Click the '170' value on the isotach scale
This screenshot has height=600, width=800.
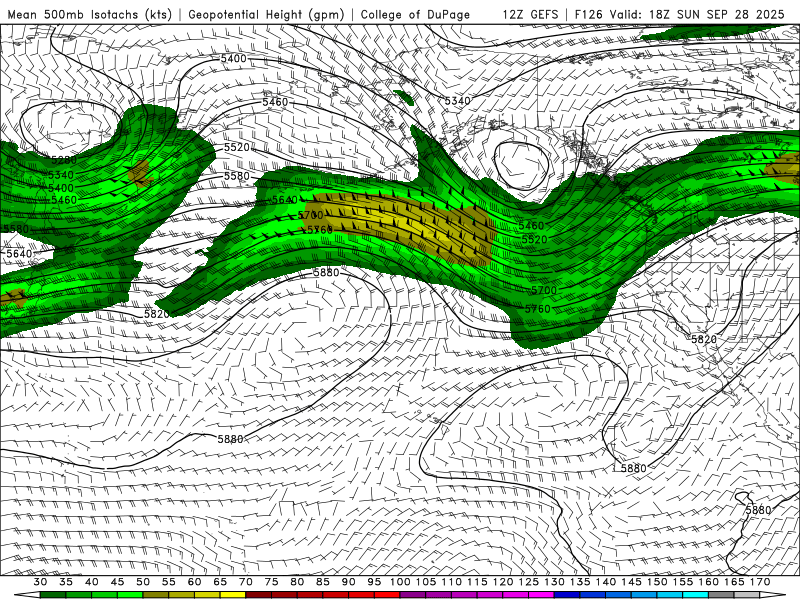[760, 582]
